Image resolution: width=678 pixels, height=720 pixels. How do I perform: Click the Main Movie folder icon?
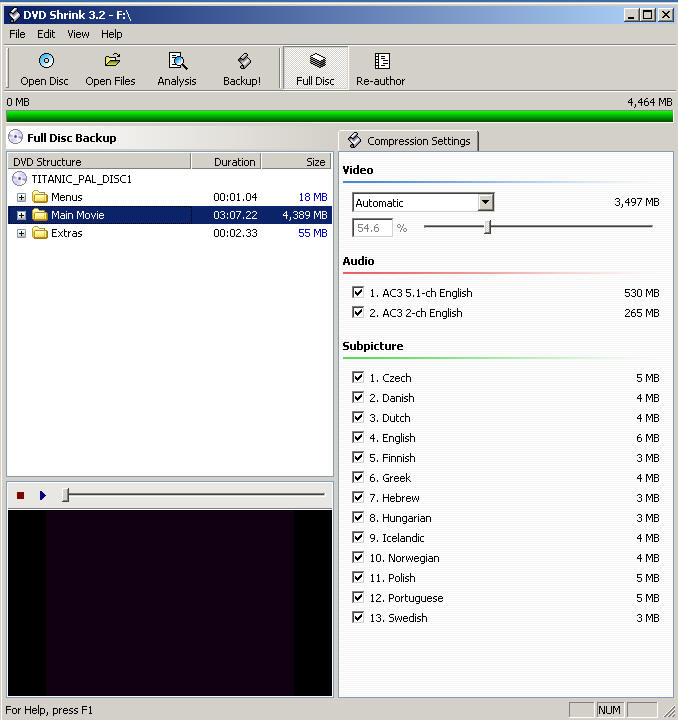click(40, 215)
